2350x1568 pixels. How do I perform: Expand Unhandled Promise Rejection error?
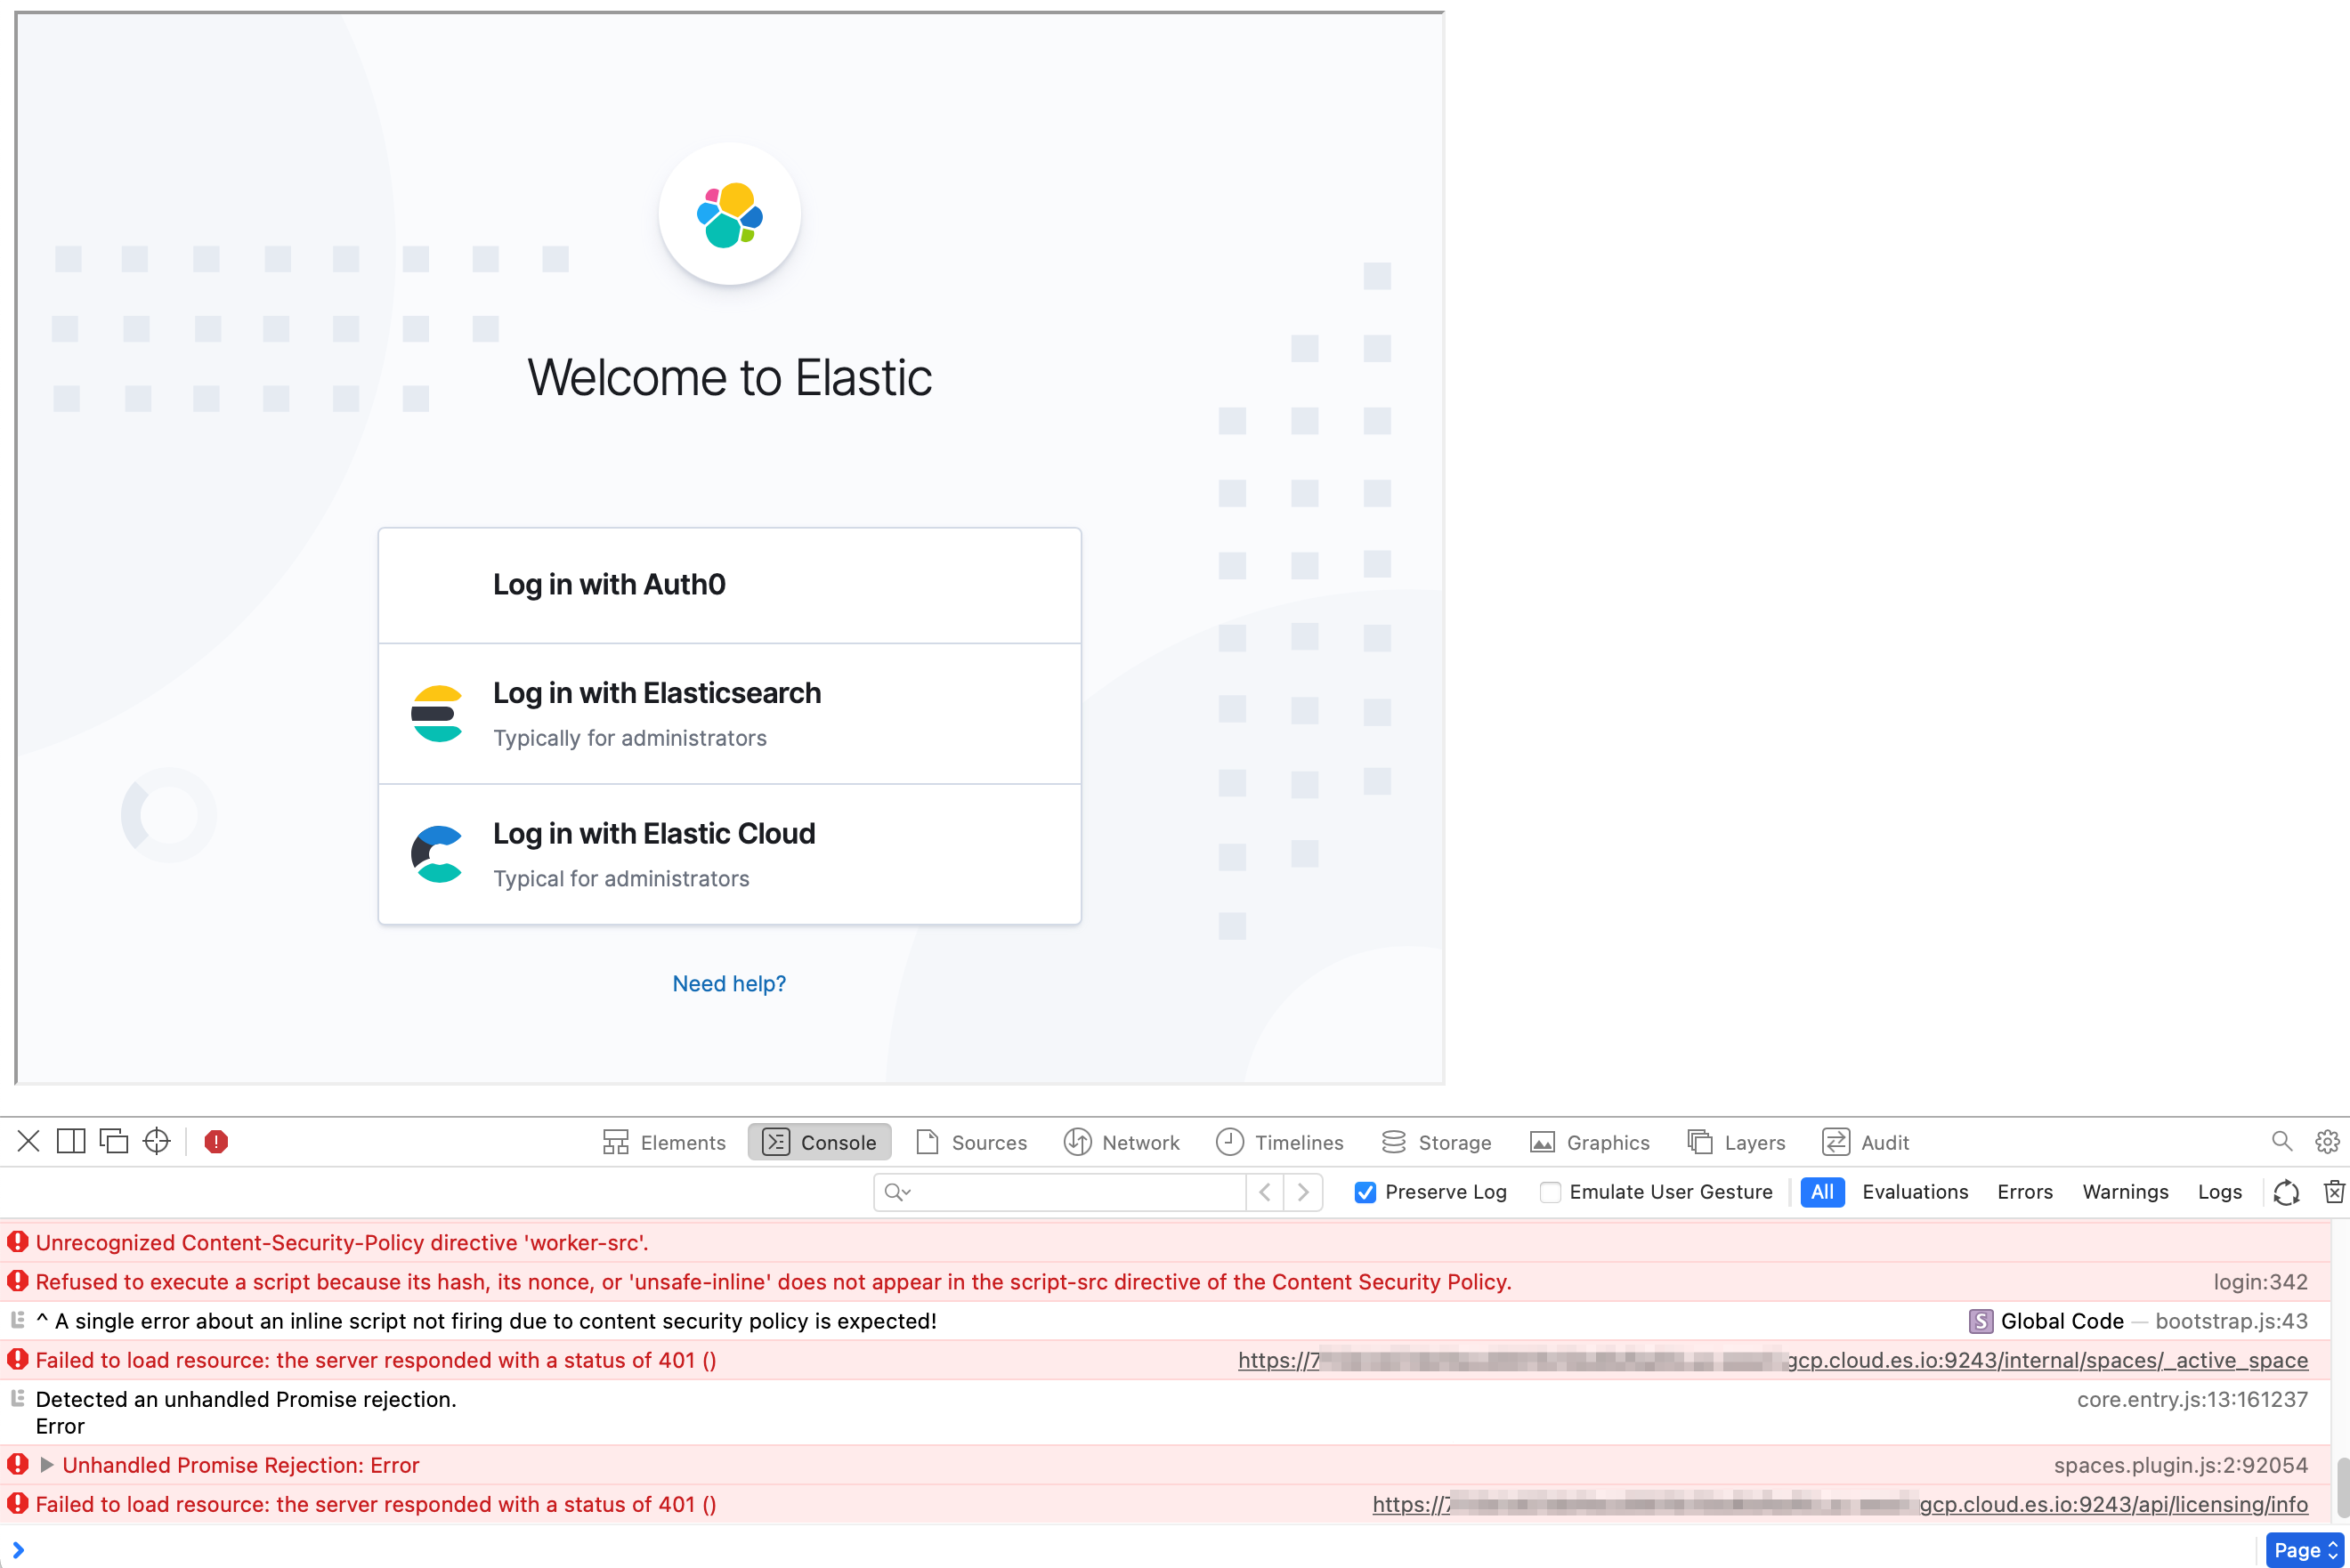pyautogui.click(x=46, y=1465)
